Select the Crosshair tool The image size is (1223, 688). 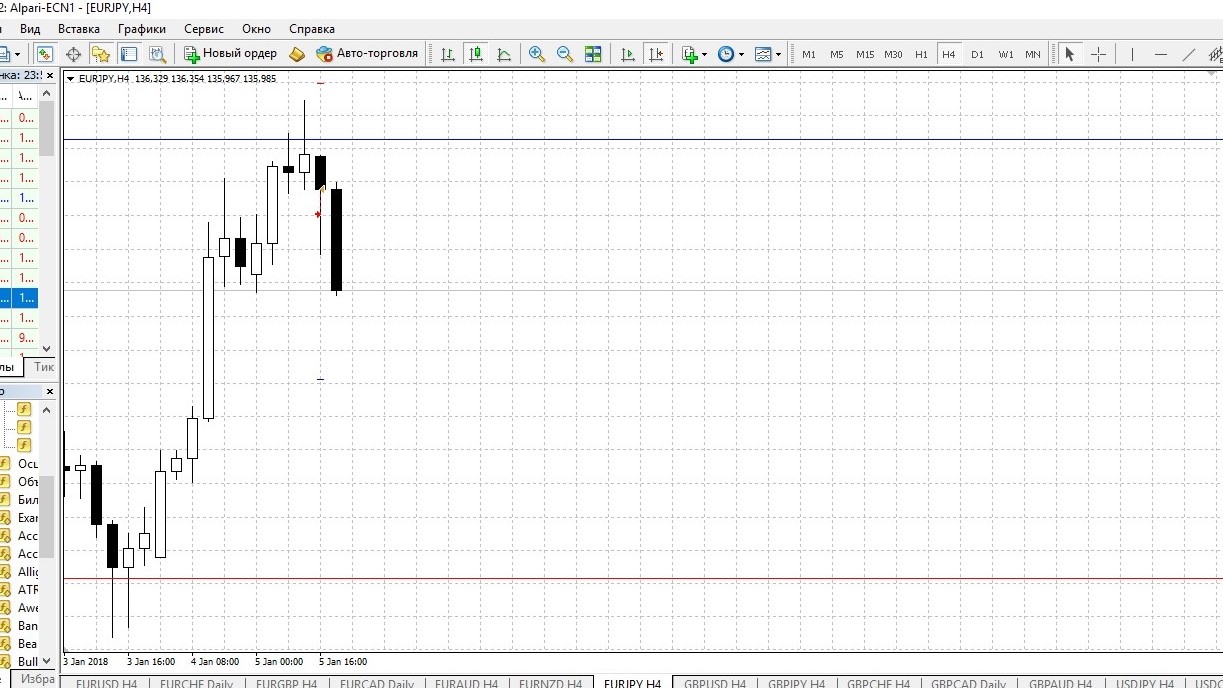point(1098,54)
